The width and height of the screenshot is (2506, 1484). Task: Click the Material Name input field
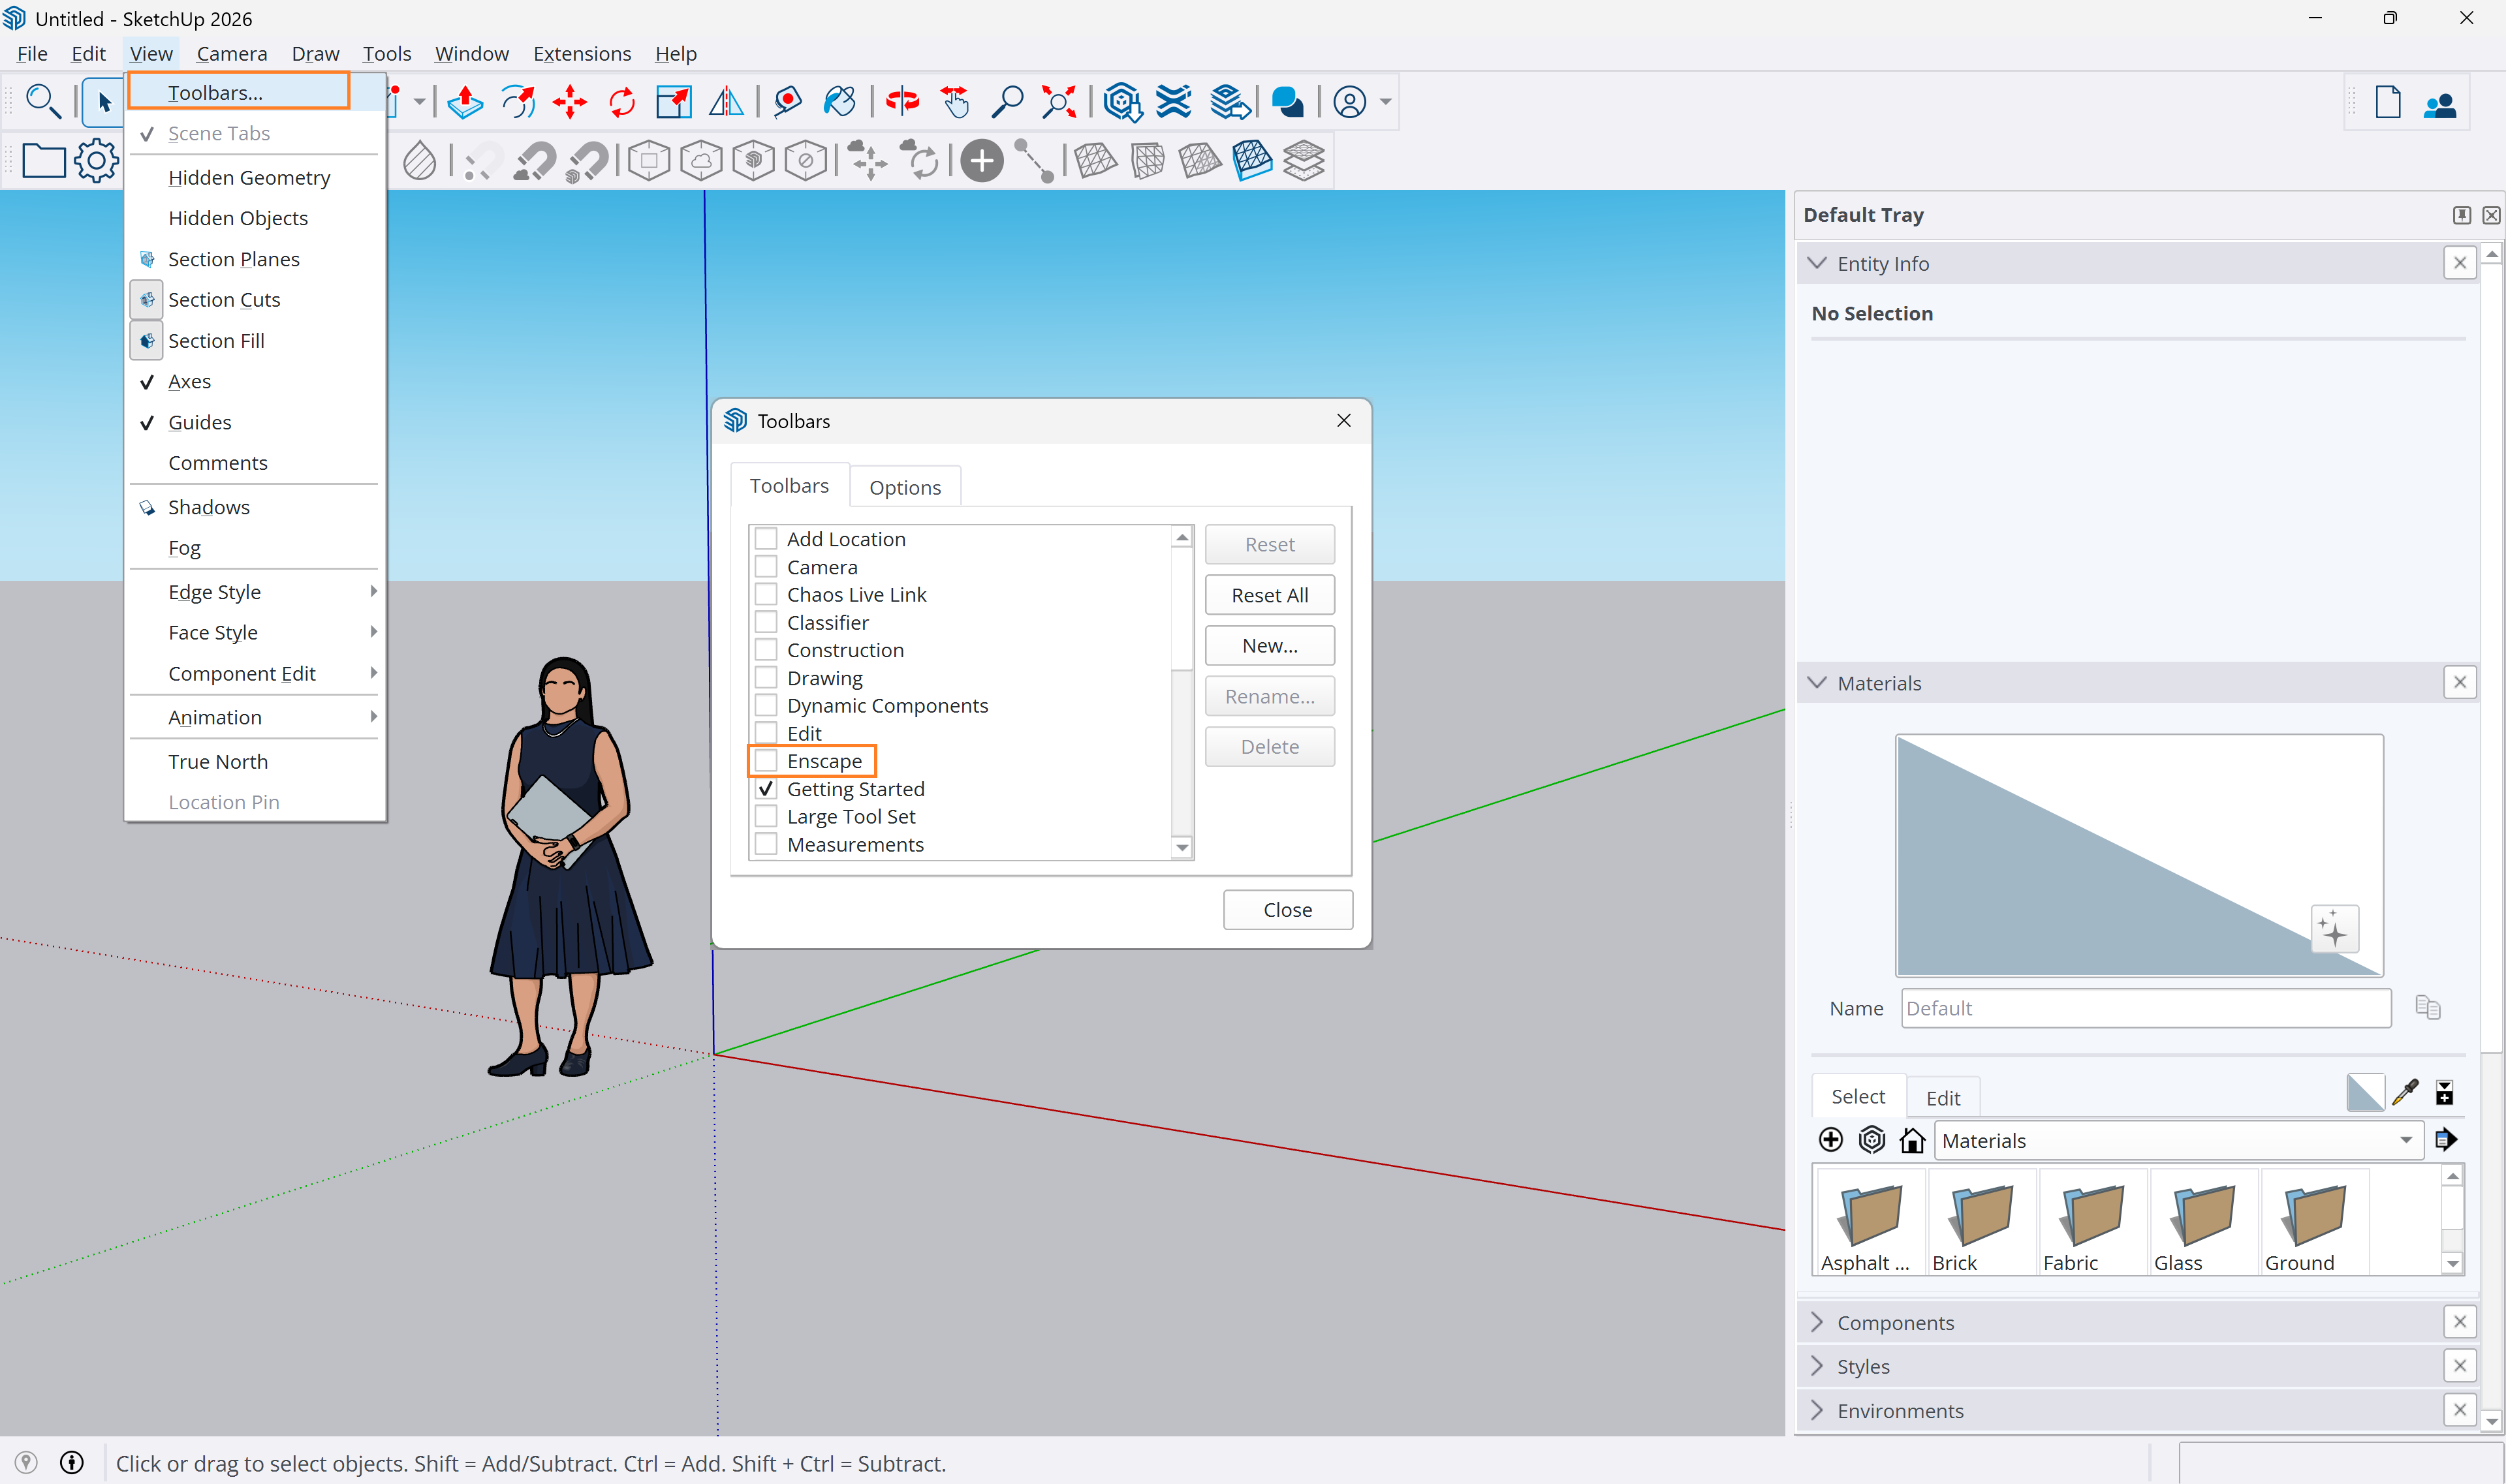2146,1008
